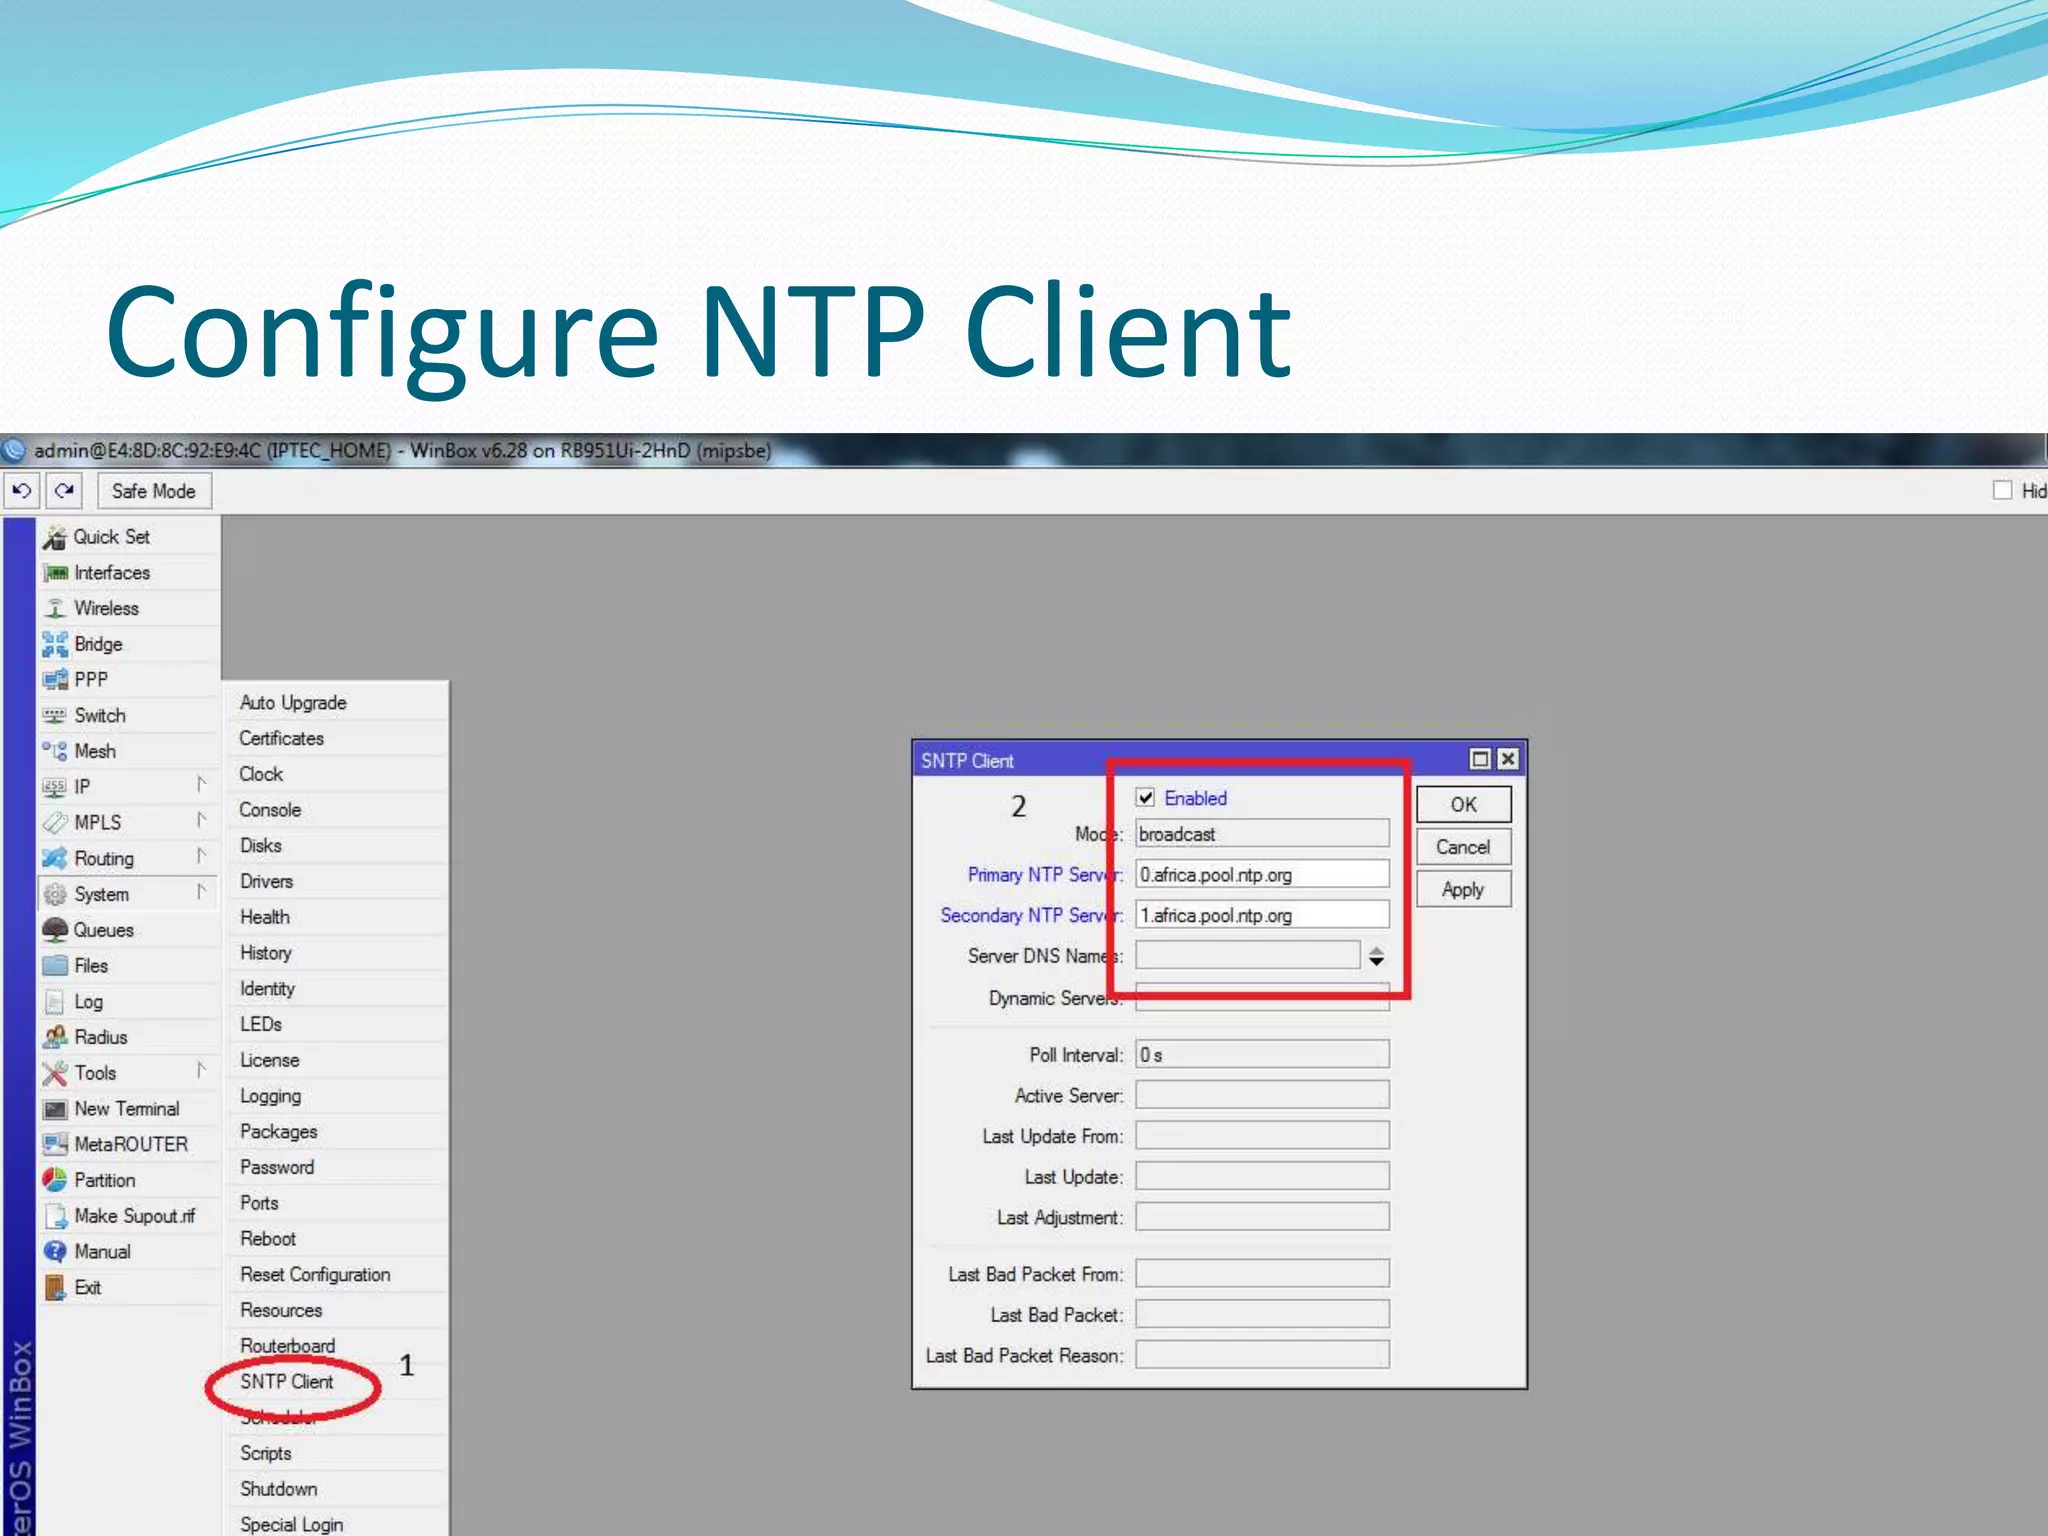Click the Primary NTP Server input field
The height and width of the screenshot is (1536, 2048).
coord(1262,875)
